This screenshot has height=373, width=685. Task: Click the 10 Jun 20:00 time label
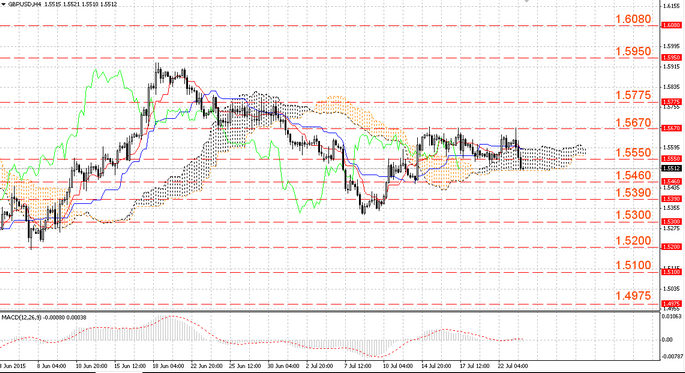pos(91,366)
